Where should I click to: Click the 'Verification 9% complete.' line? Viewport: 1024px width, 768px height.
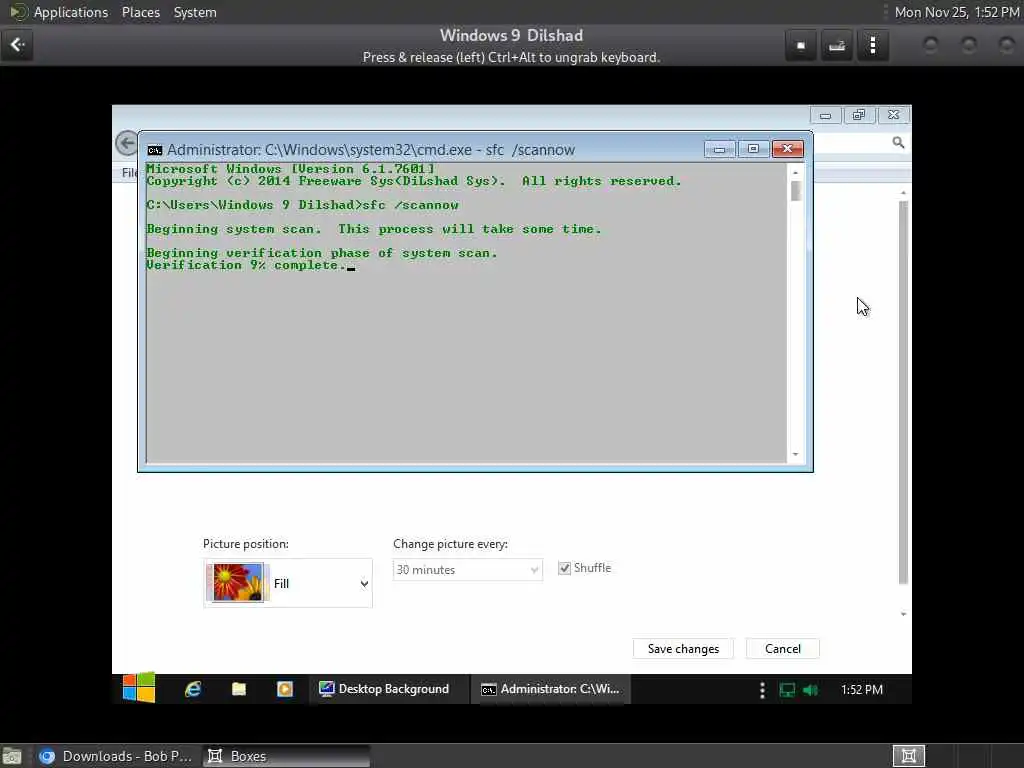coord(246,265)
